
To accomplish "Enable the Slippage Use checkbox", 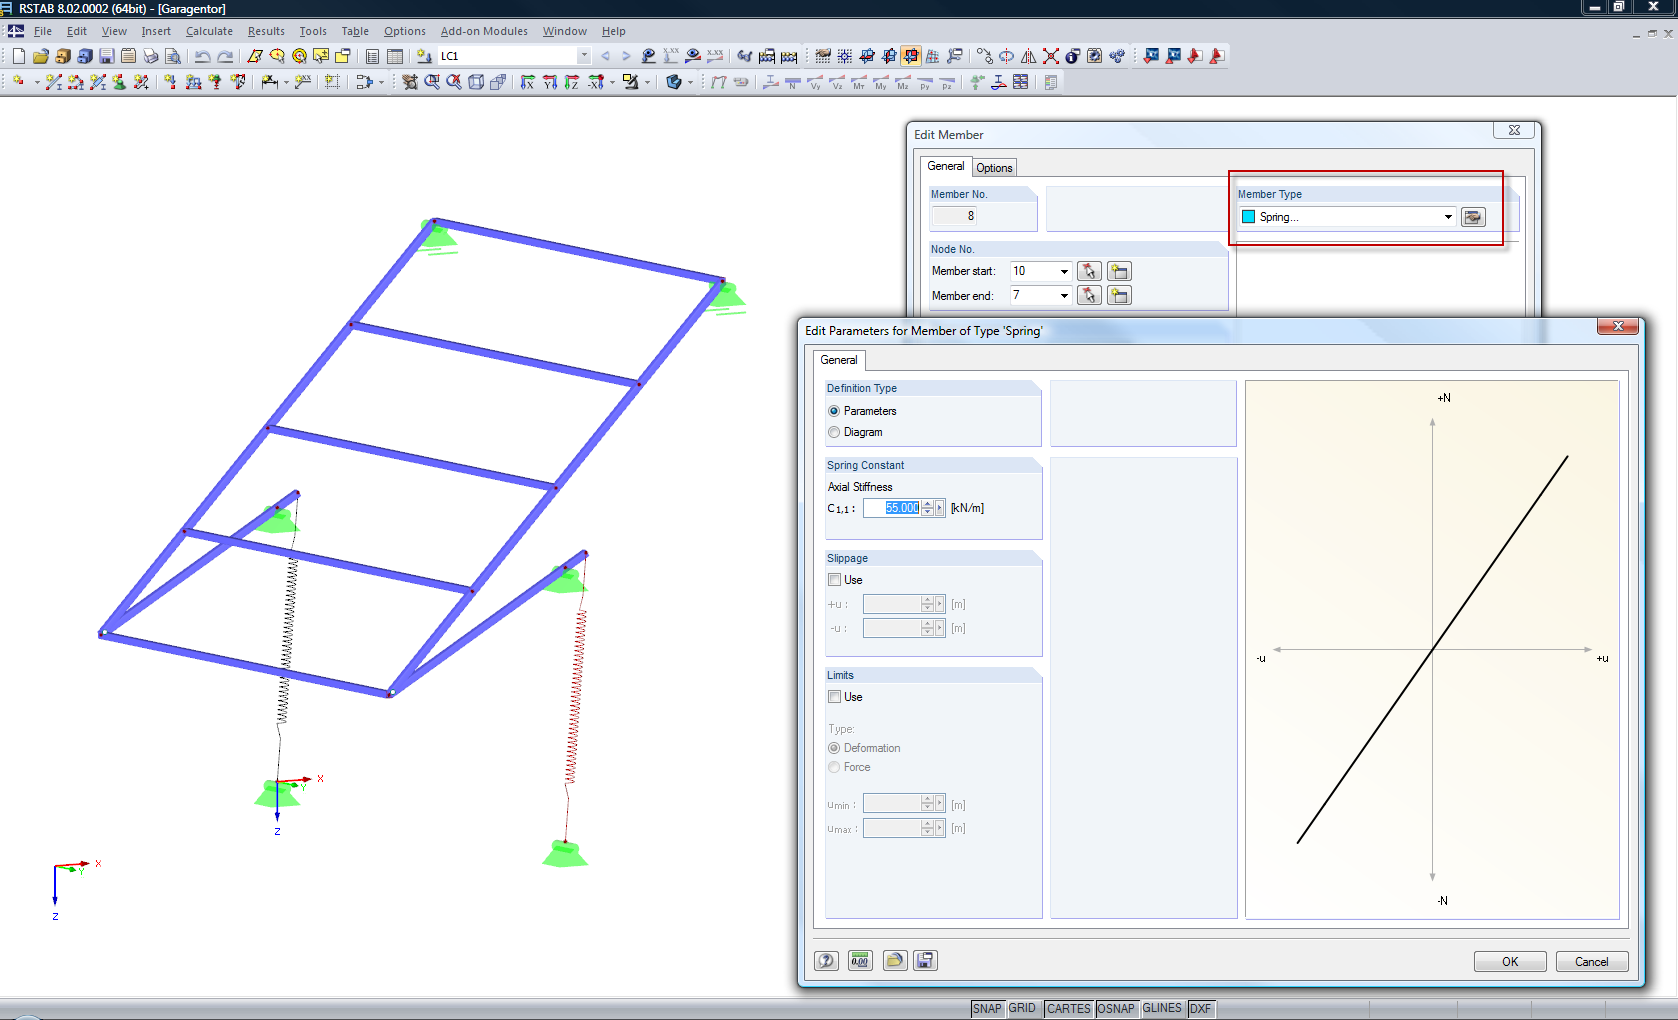I will click(x=834, y=580).
